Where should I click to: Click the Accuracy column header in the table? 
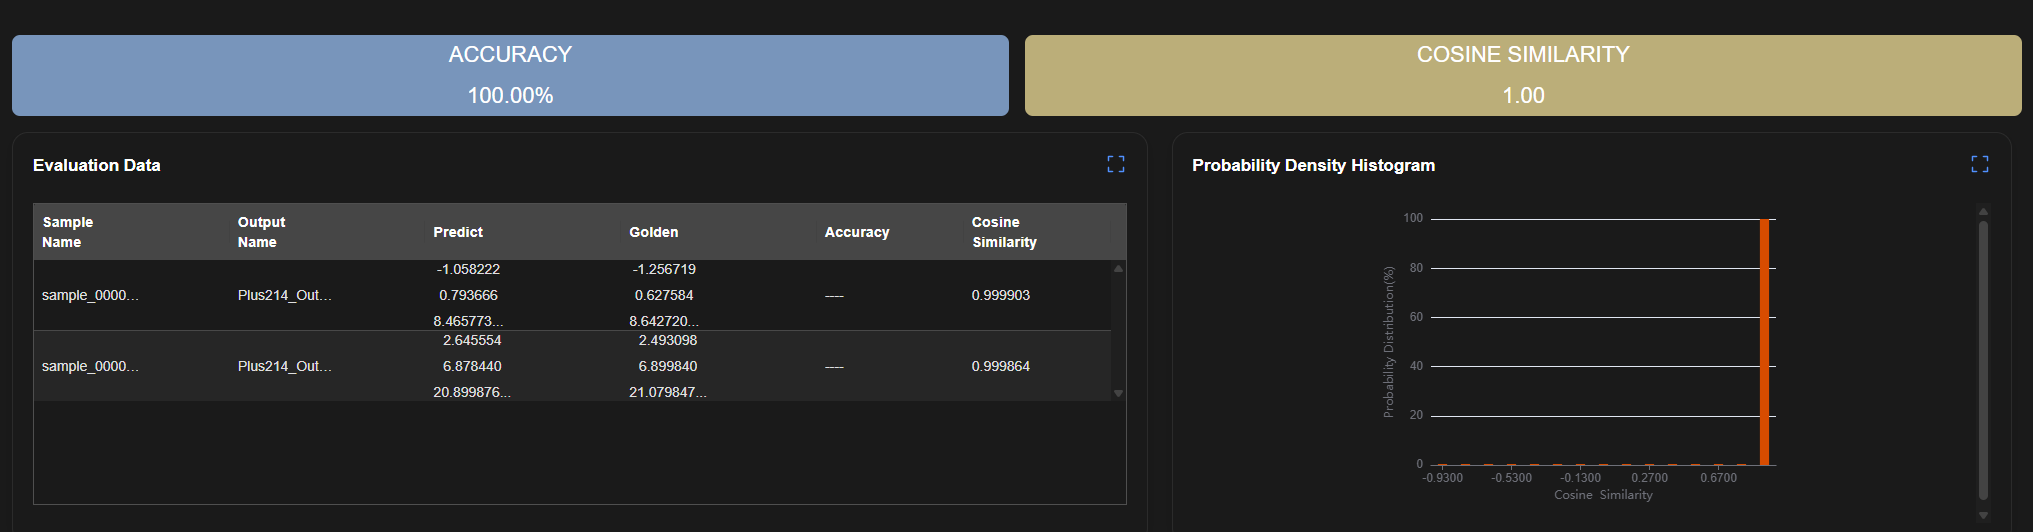(856, 232)
